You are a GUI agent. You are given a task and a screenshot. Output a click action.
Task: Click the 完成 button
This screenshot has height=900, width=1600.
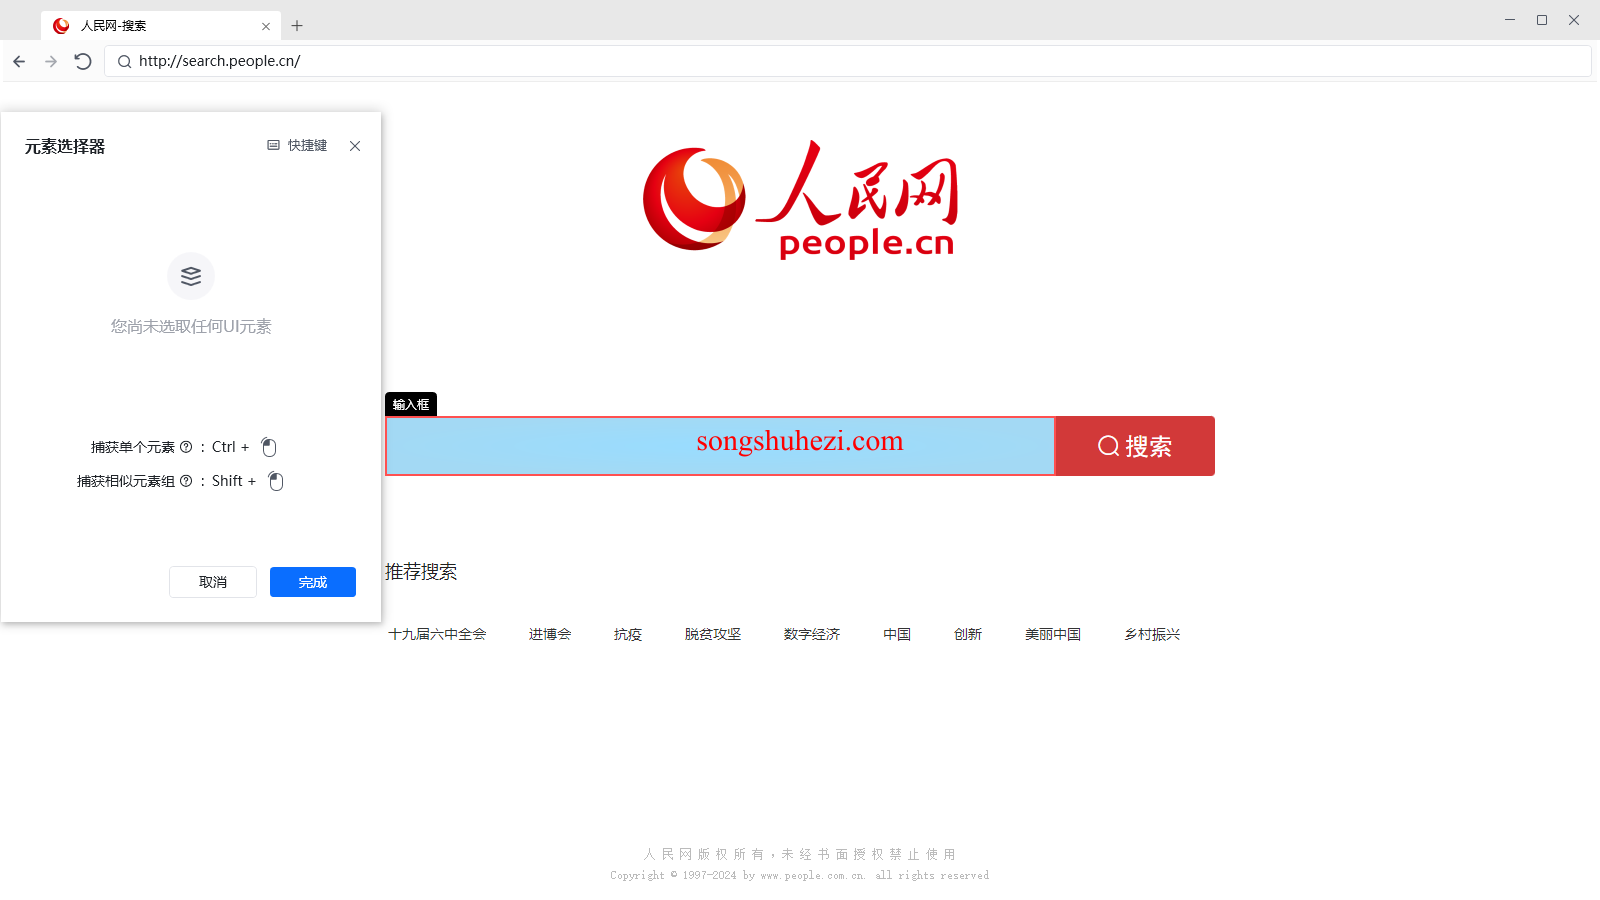(313, 582)
